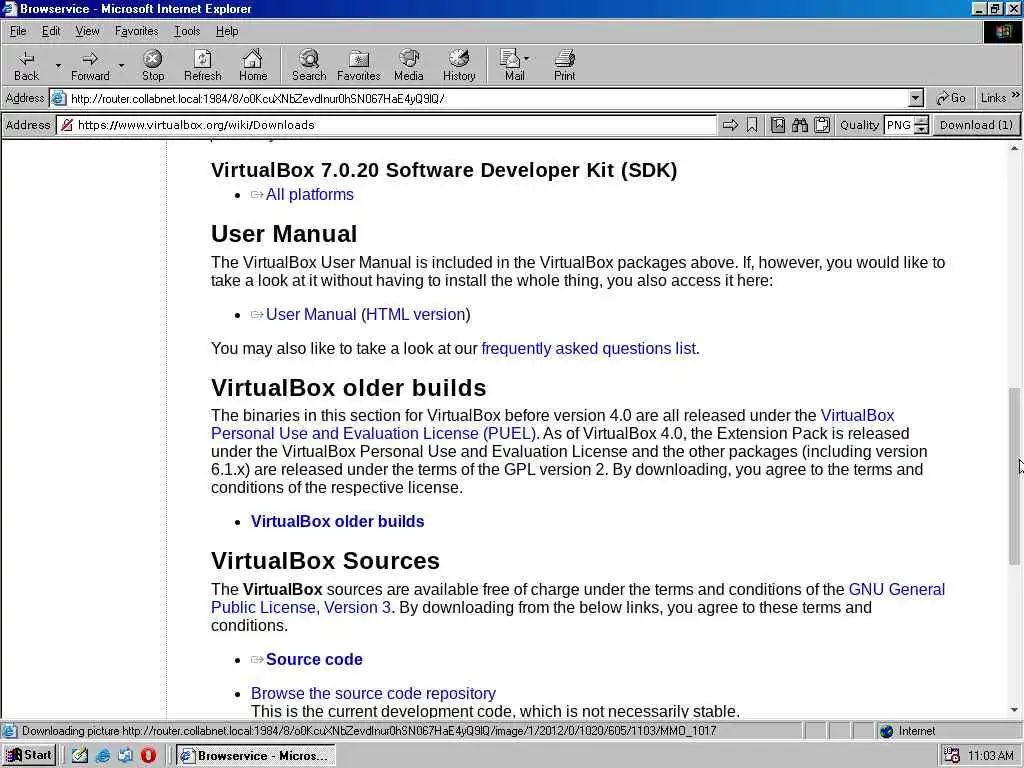Open the IE address bar dropdown
Image resolution: width=1024 pixels, height=768 pixels.
[916, 99]
